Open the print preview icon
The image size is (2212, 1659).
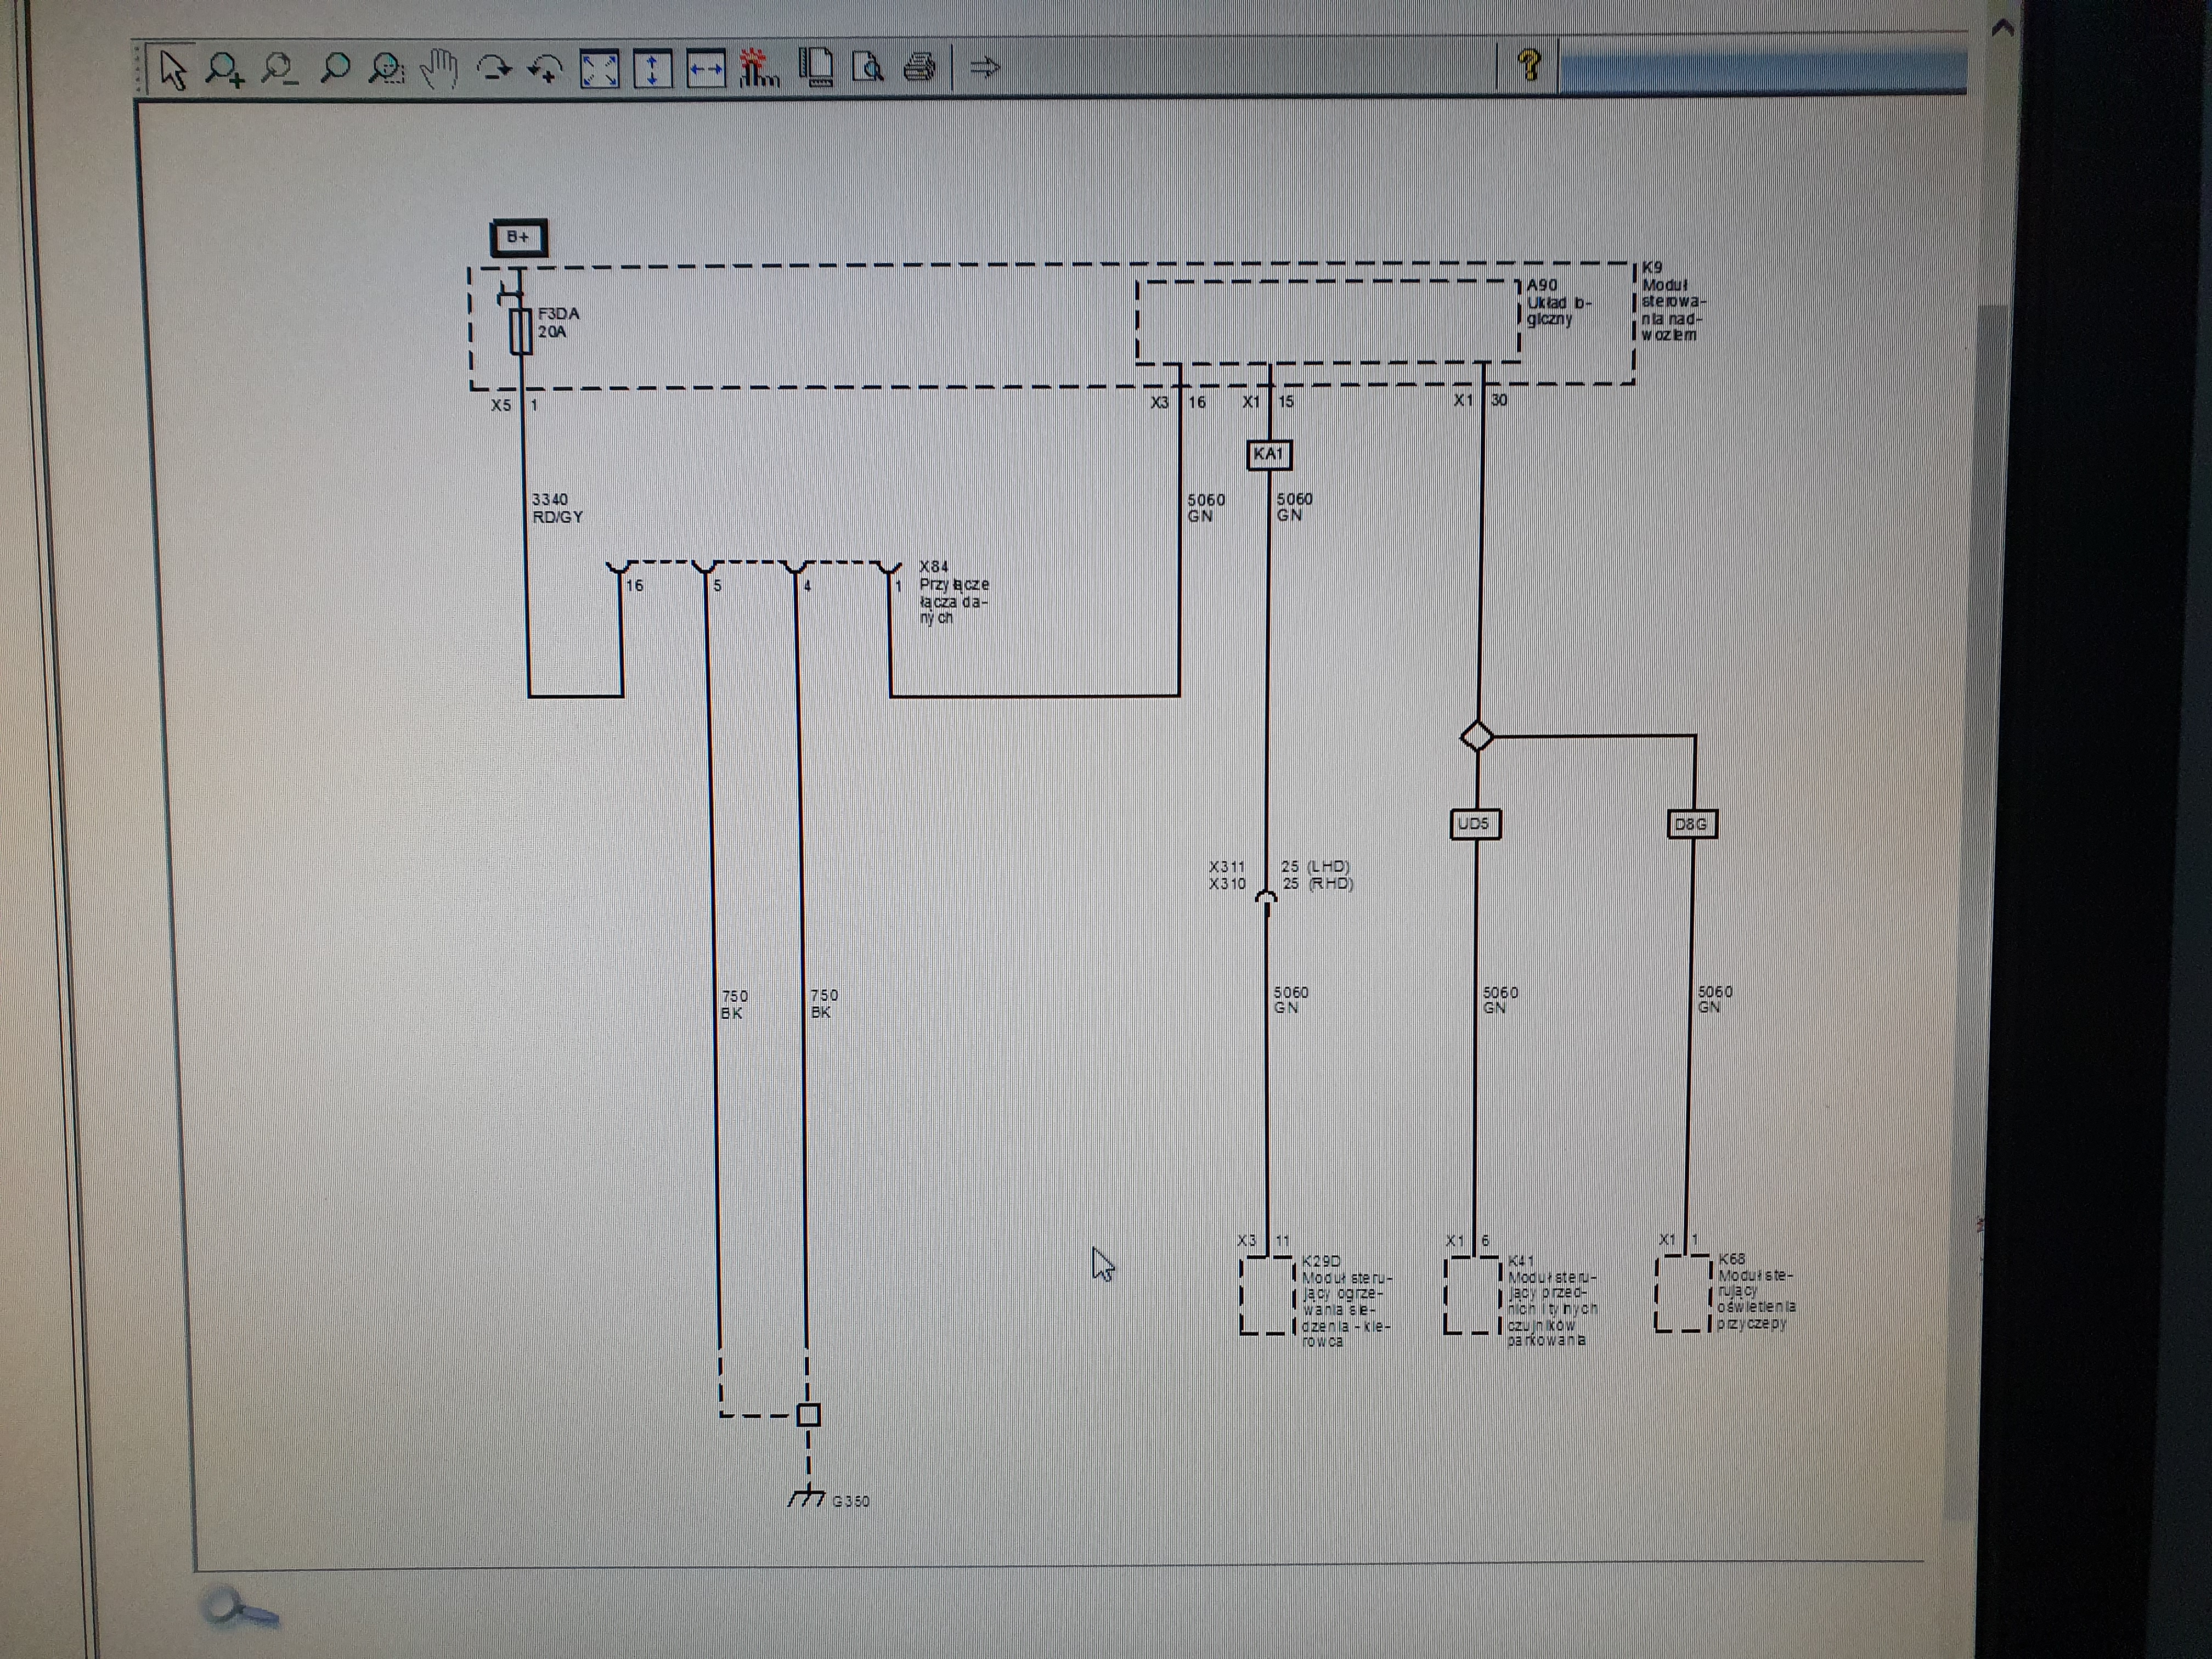coord(867,68)
